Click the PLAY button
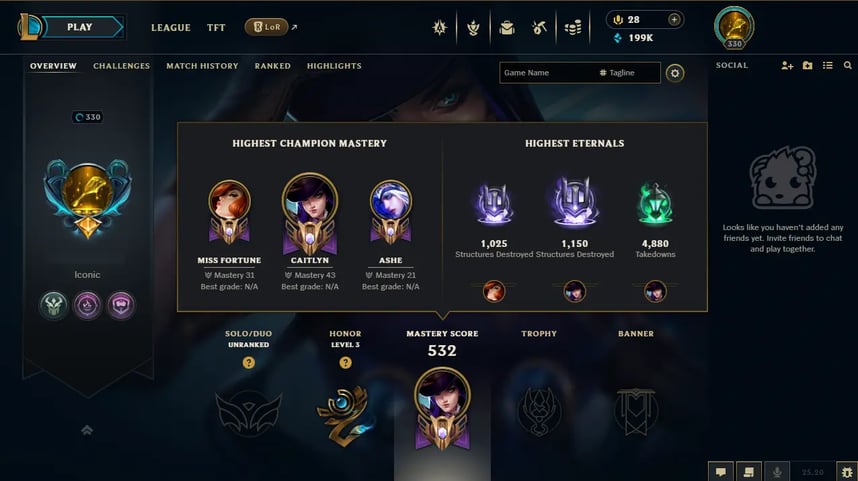Viewport: 858px width, 481px height. pyautogui.click(x=82, y=27)
